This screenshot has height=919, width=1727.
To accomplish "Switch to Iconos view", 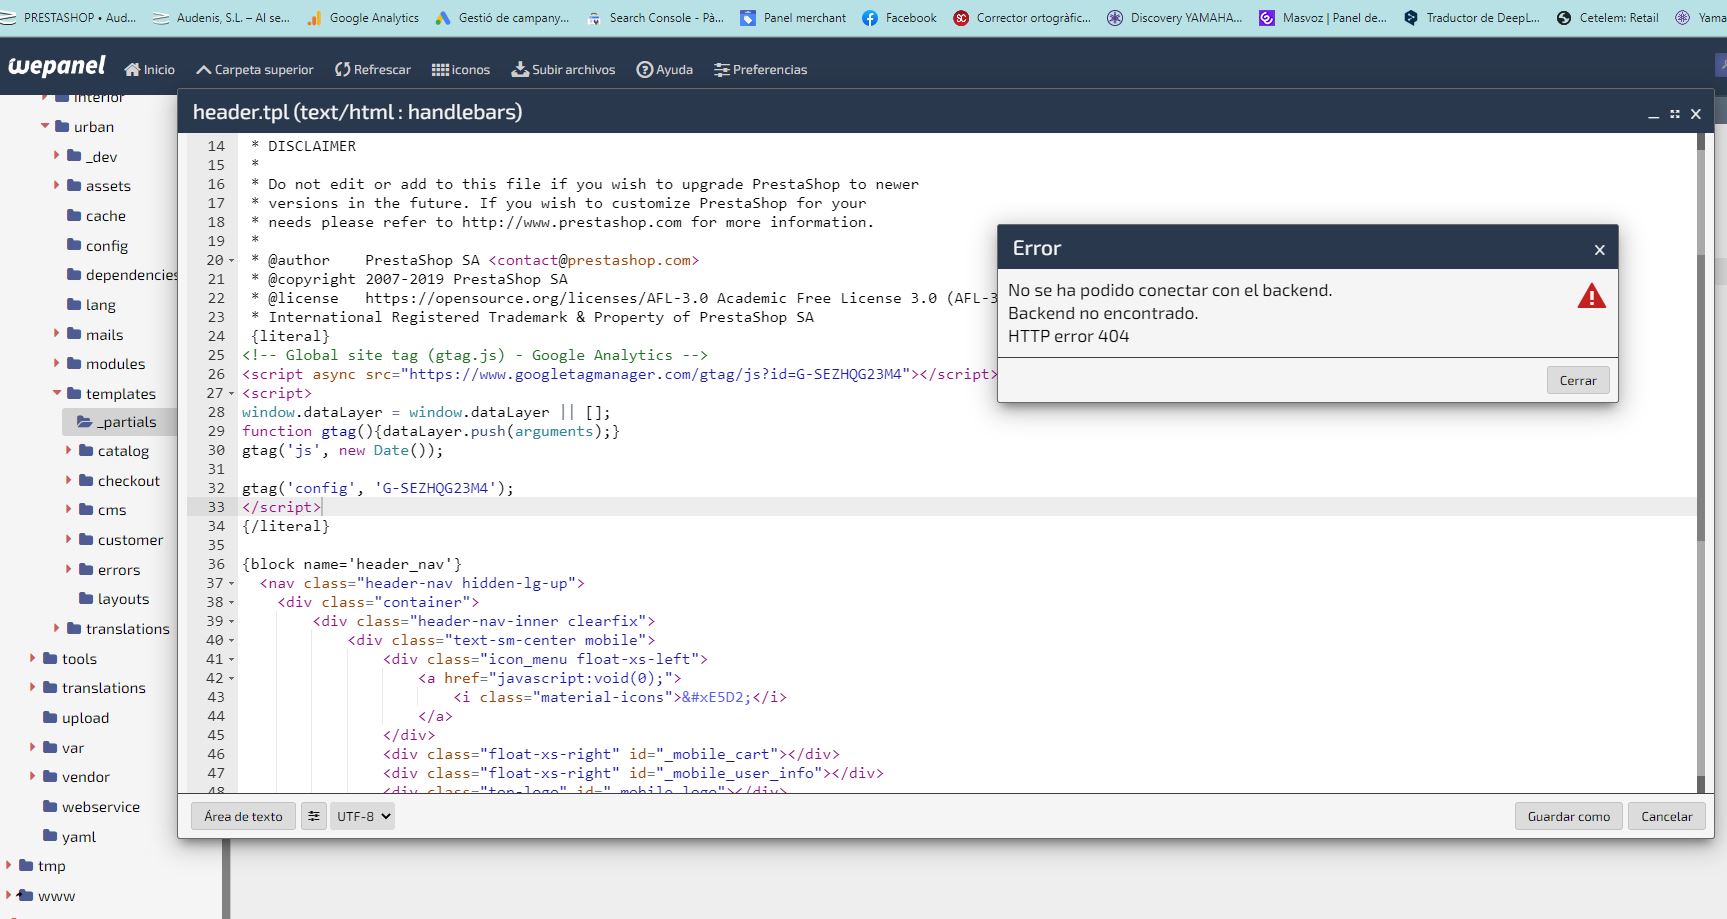I will click(x=460, y=69).
